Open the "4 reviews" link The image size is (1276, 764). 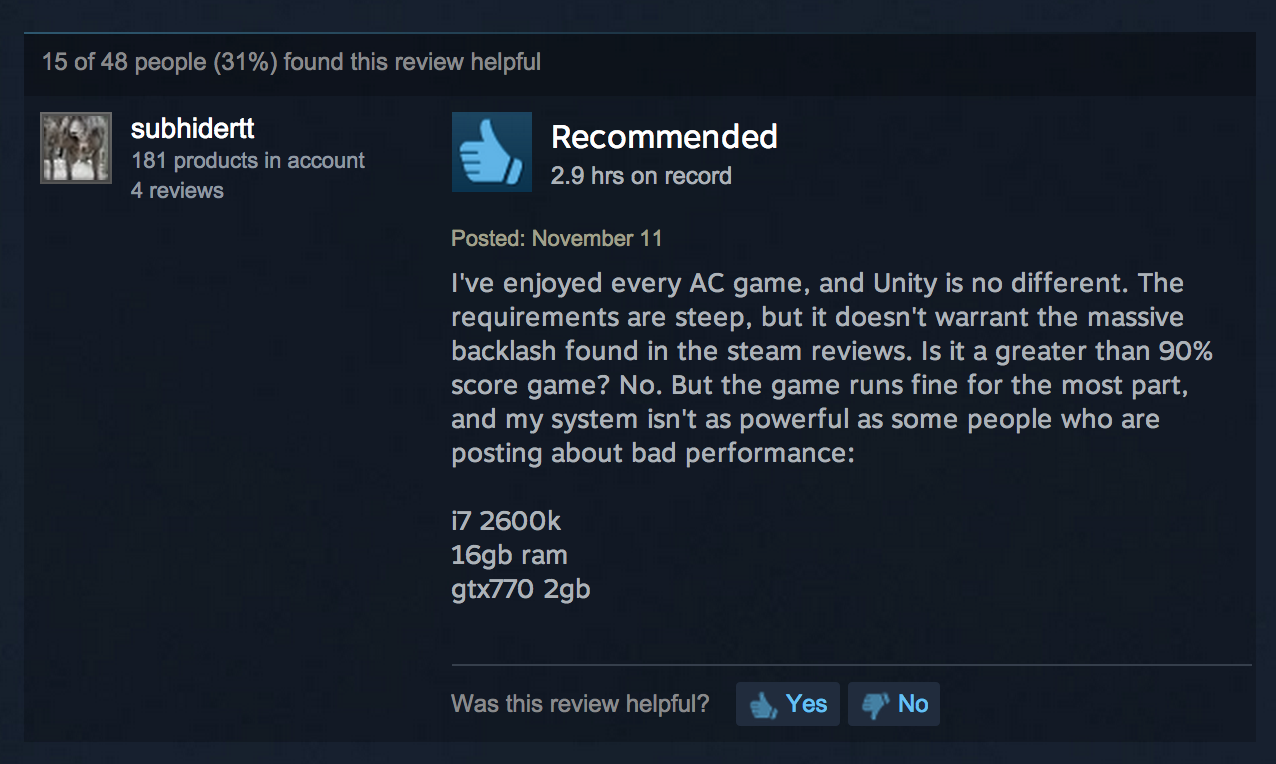point(177,190)
